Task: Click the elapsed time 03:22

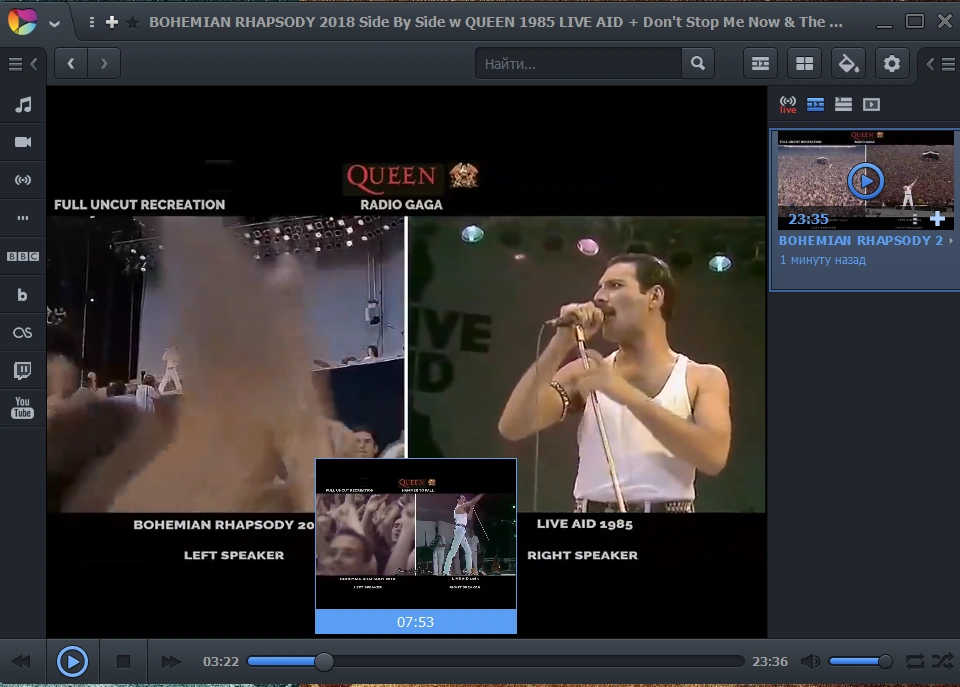Action: [x=221, y=661]
